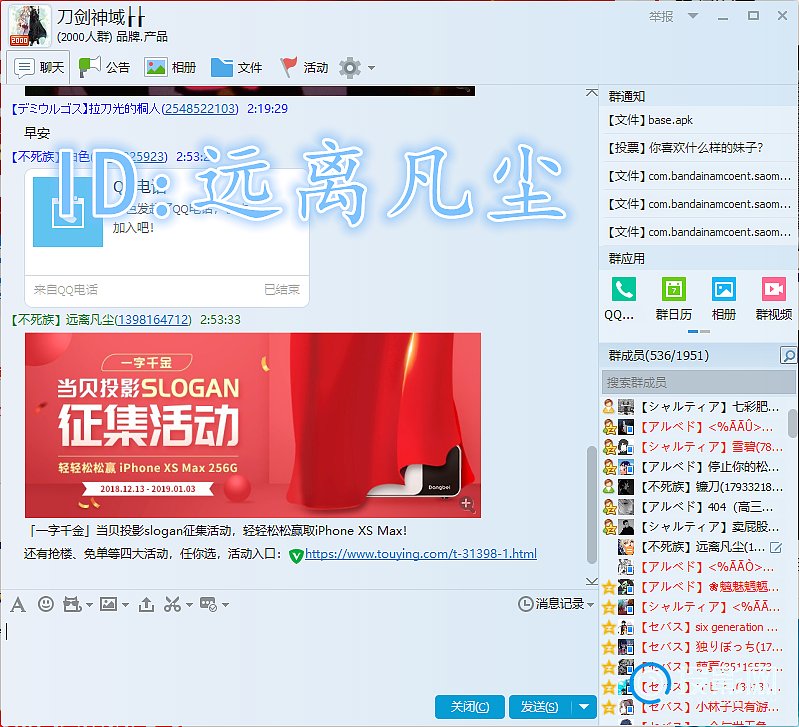Viewport: 799px width, 727px height.
Task: Click the user ID 2548522103 link
Action: [x=200, y=109]
